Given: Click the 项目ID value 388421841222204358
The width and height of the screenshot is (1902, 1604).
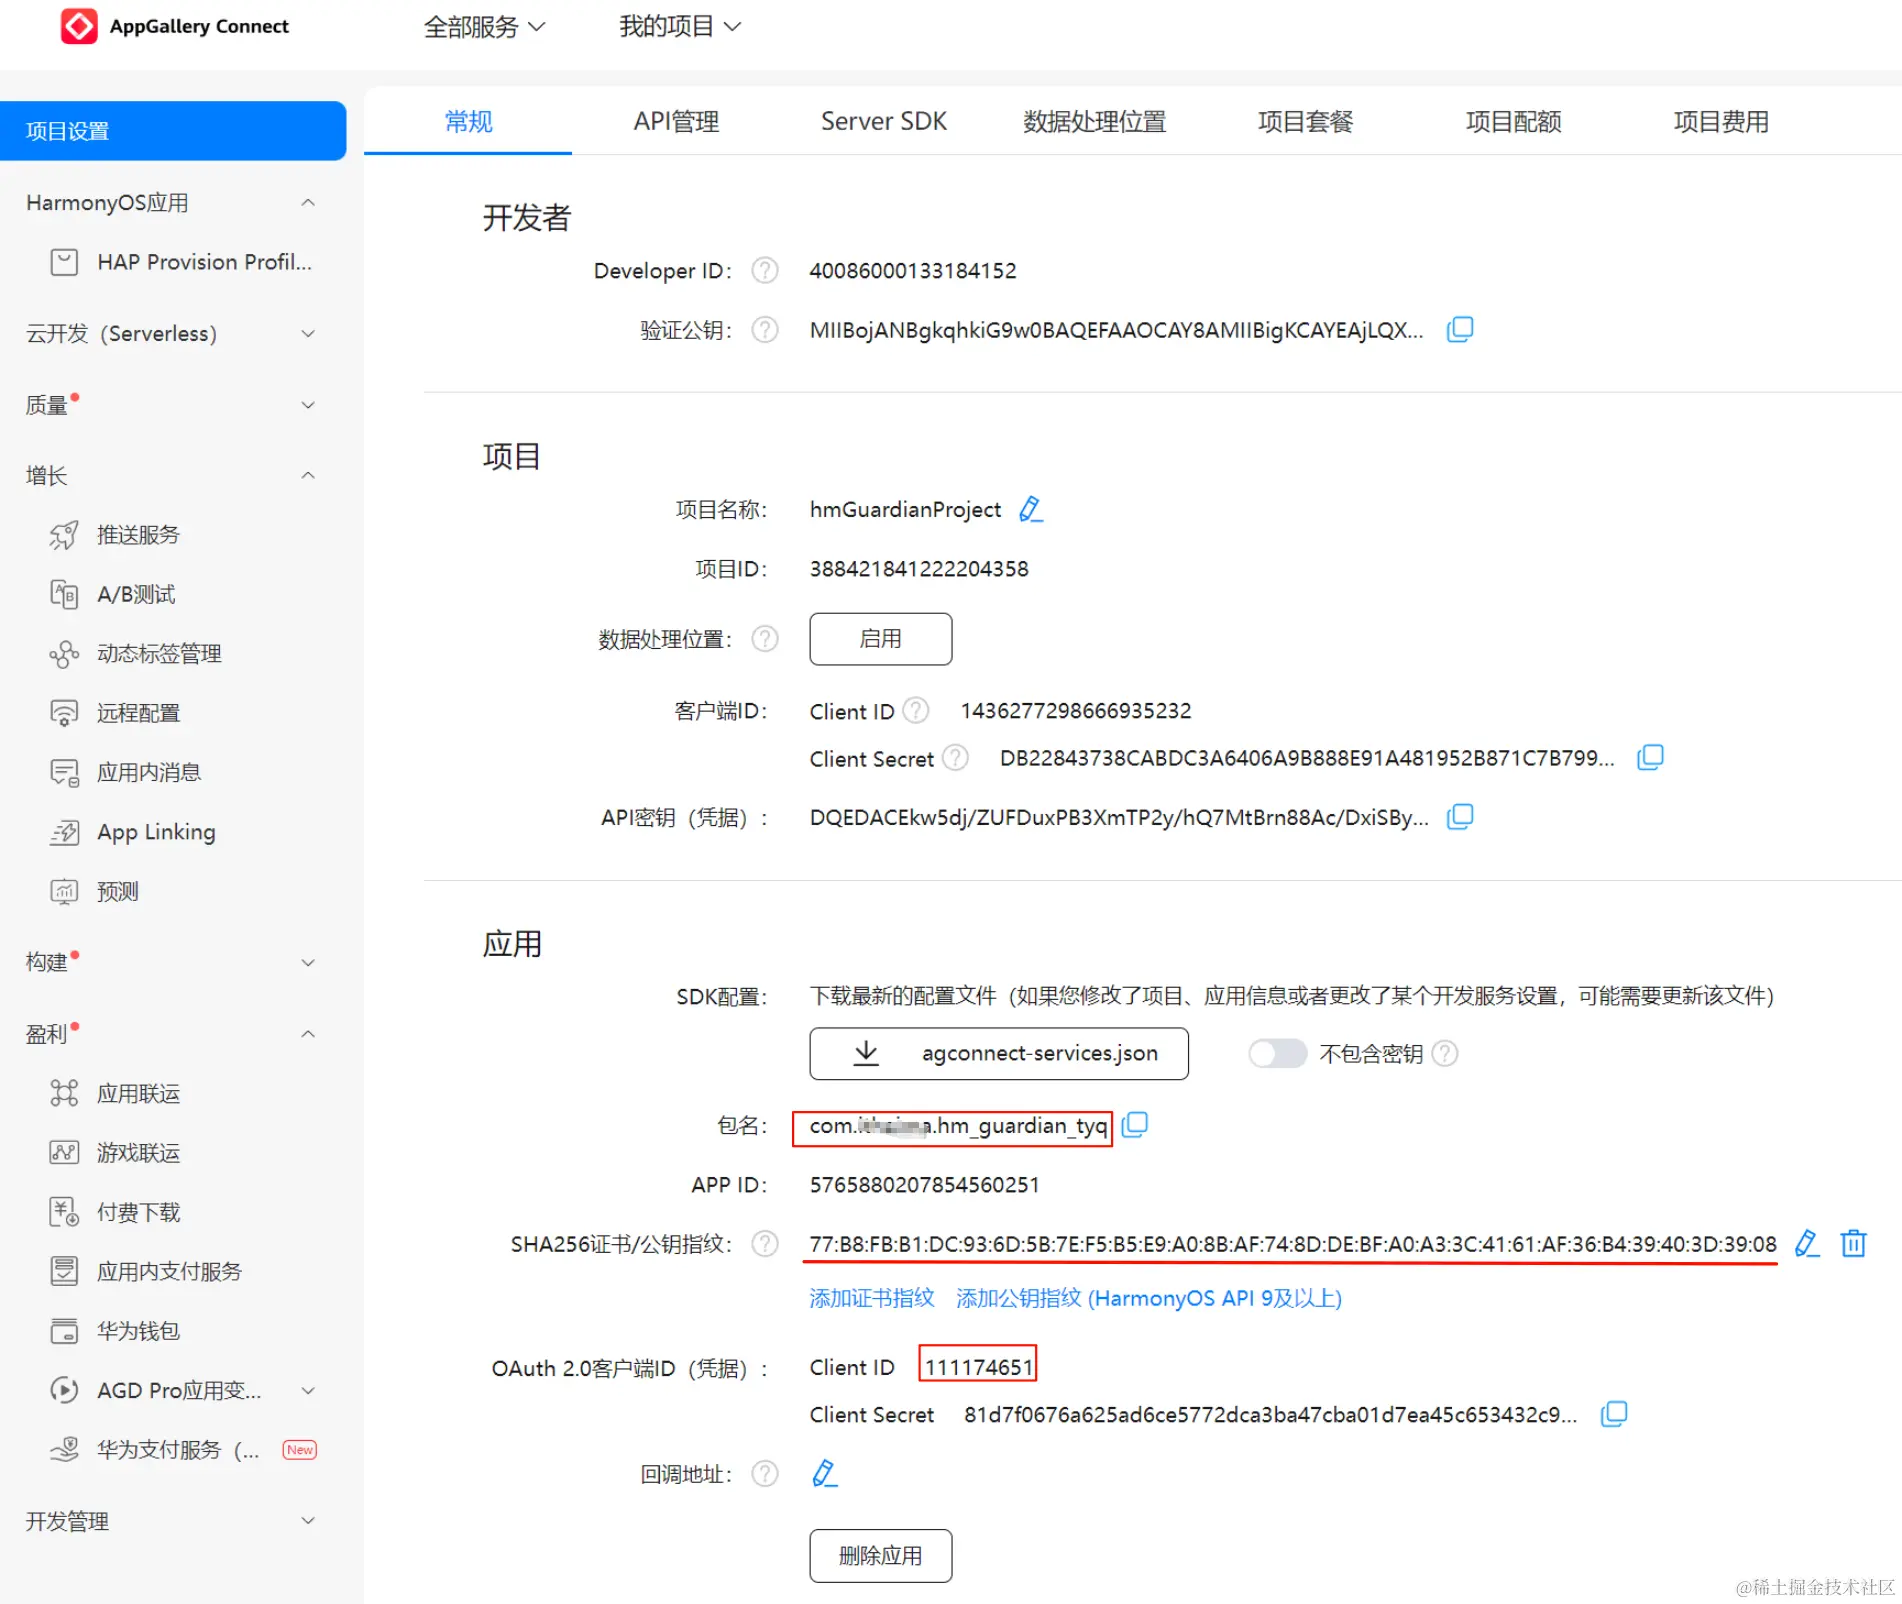Looking at the screenshot, I should [x=918, y=569].
